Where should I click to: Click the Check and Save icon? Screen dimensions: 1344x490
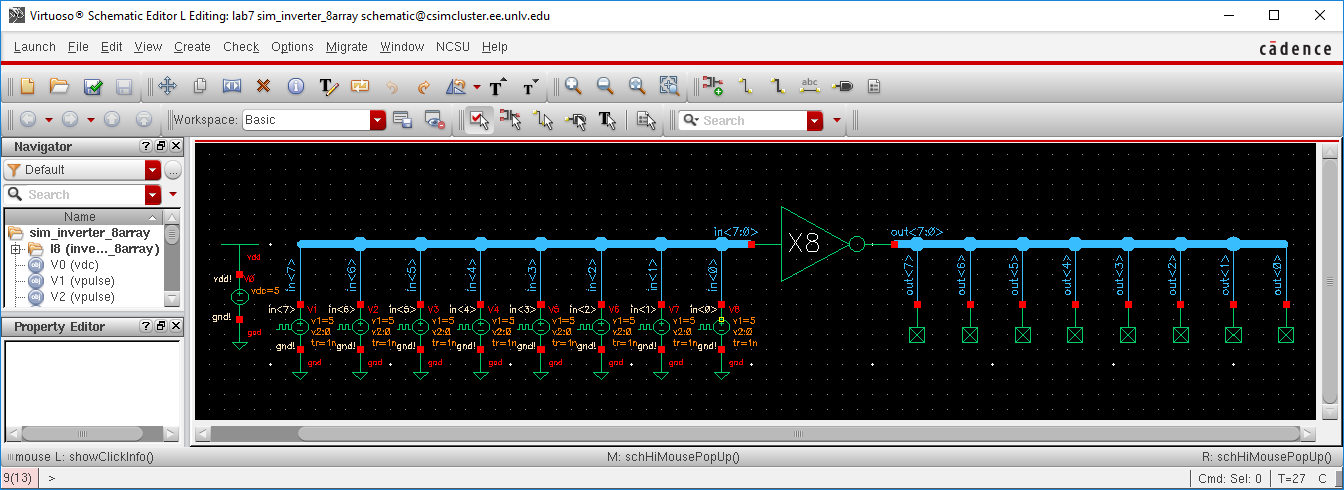pyautogui.click(x=92, y=87)
